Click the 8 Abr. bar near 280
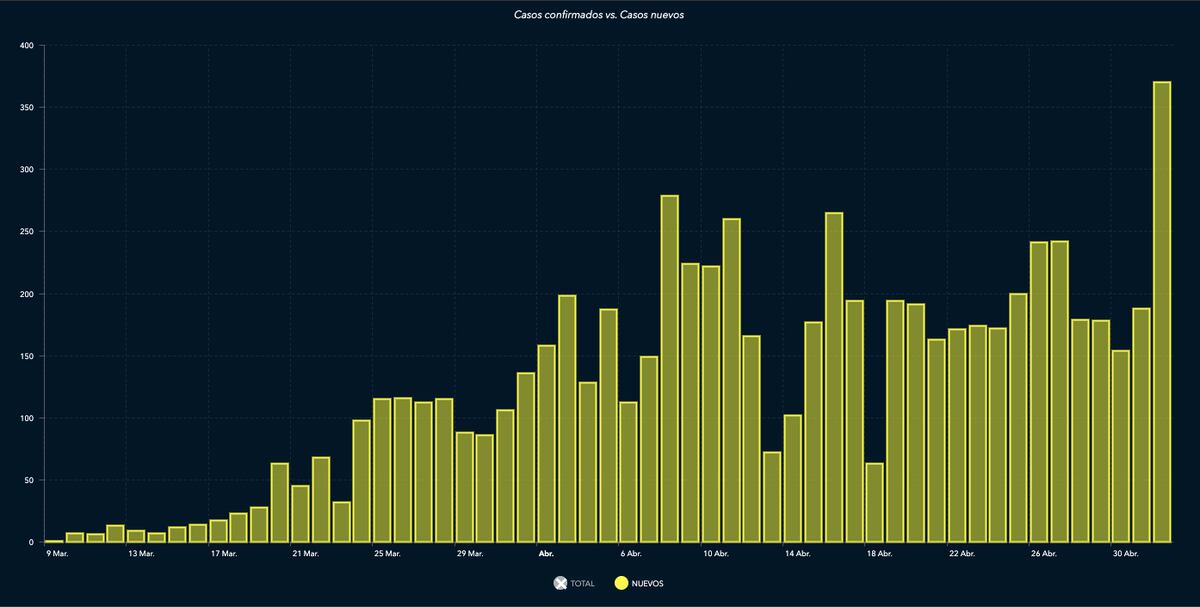This screenshot has width=1200, height=607. [x=669, y=369]
